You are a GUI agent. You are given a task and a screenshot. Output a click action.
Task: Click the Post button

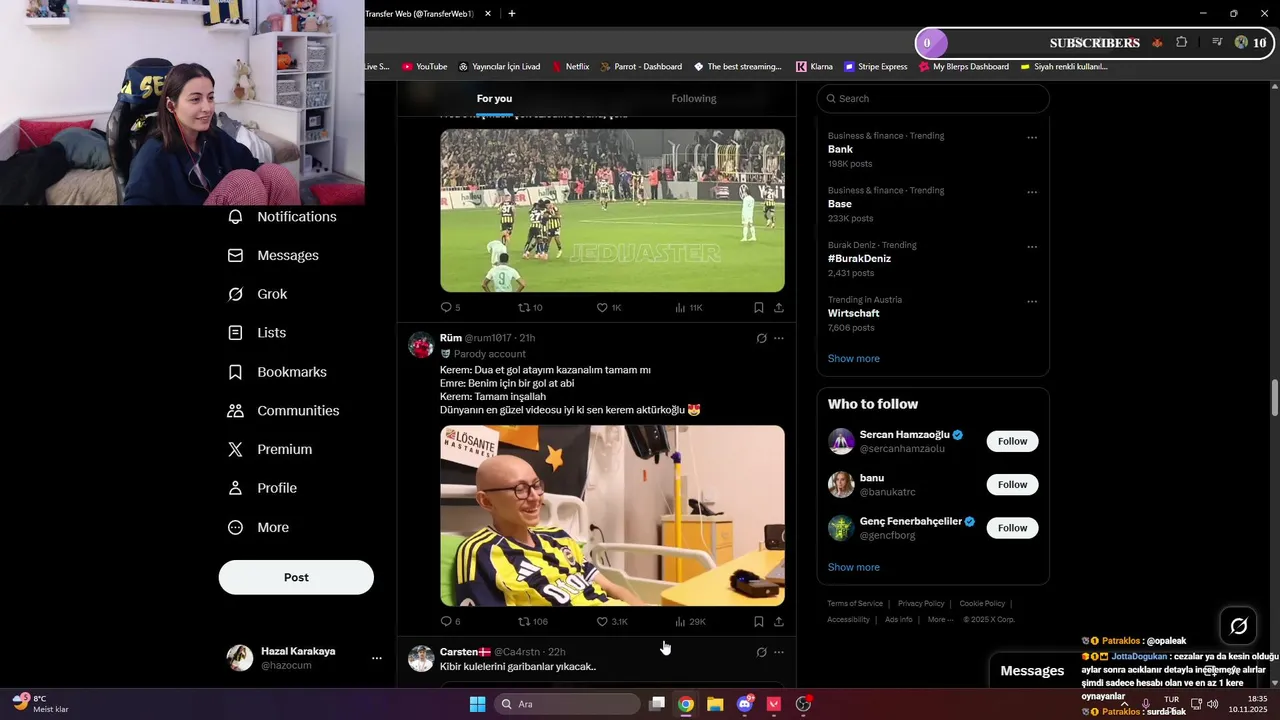coord(296,578)
